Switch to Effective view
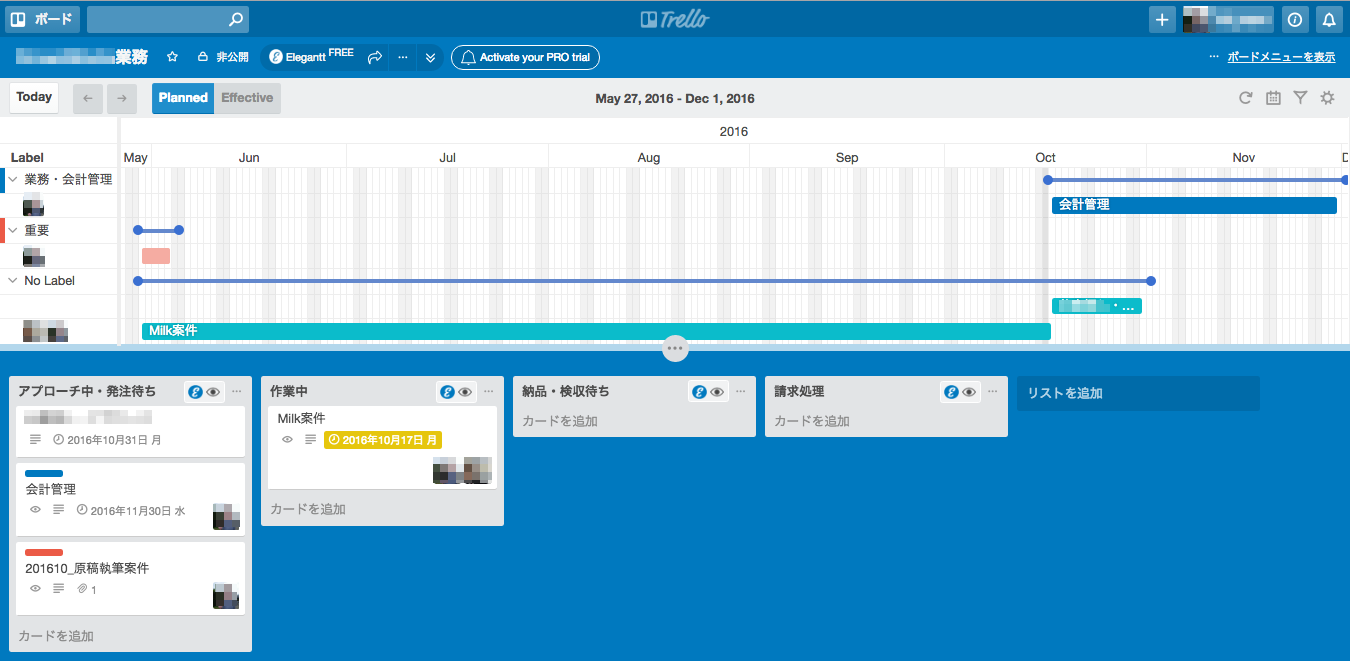Screen dimensions: 1350x661 pyautogui.click(x=247, y=98)
